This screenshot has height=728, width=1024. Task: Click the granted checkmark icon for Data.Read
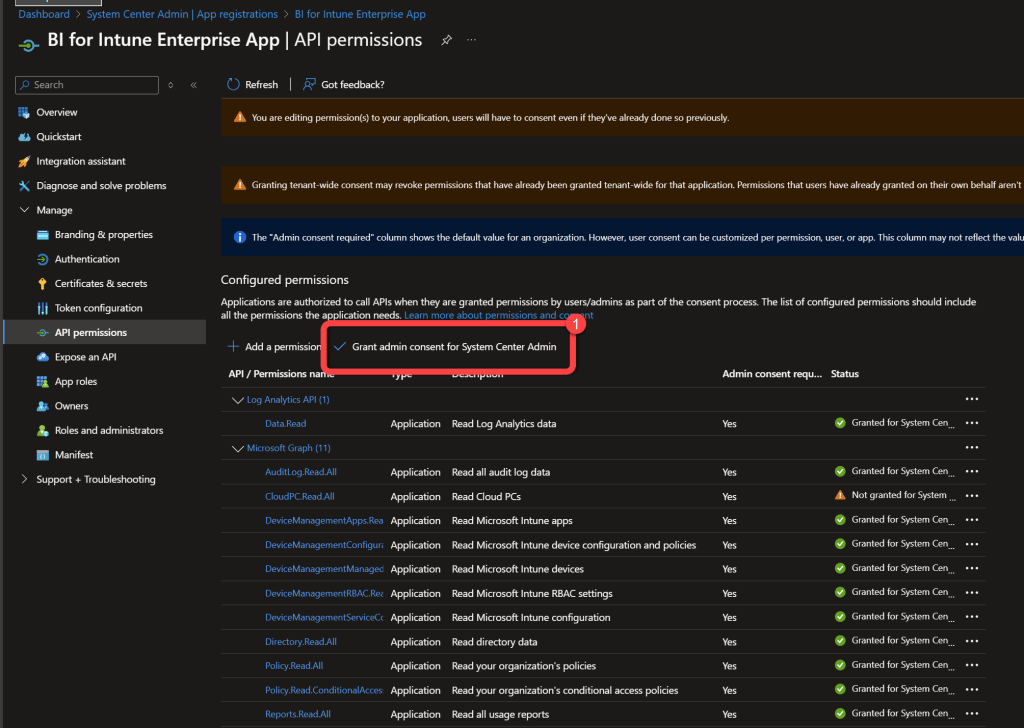click(x=840, y=422)
